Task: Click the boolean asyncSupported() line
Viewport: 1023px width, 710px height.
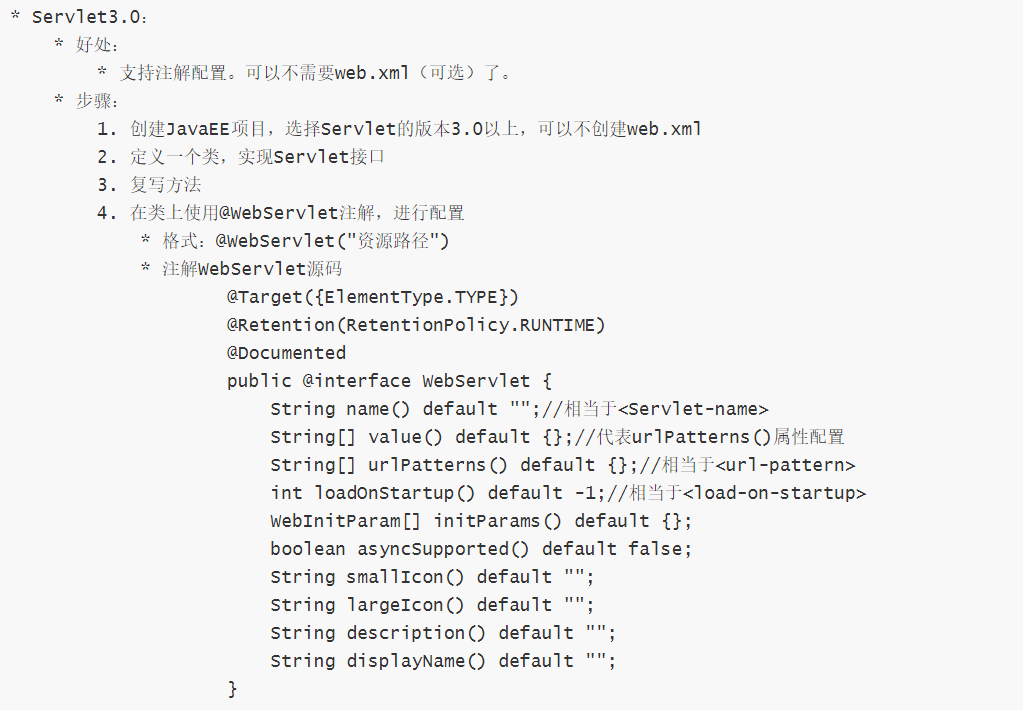Action: (481, 549)
